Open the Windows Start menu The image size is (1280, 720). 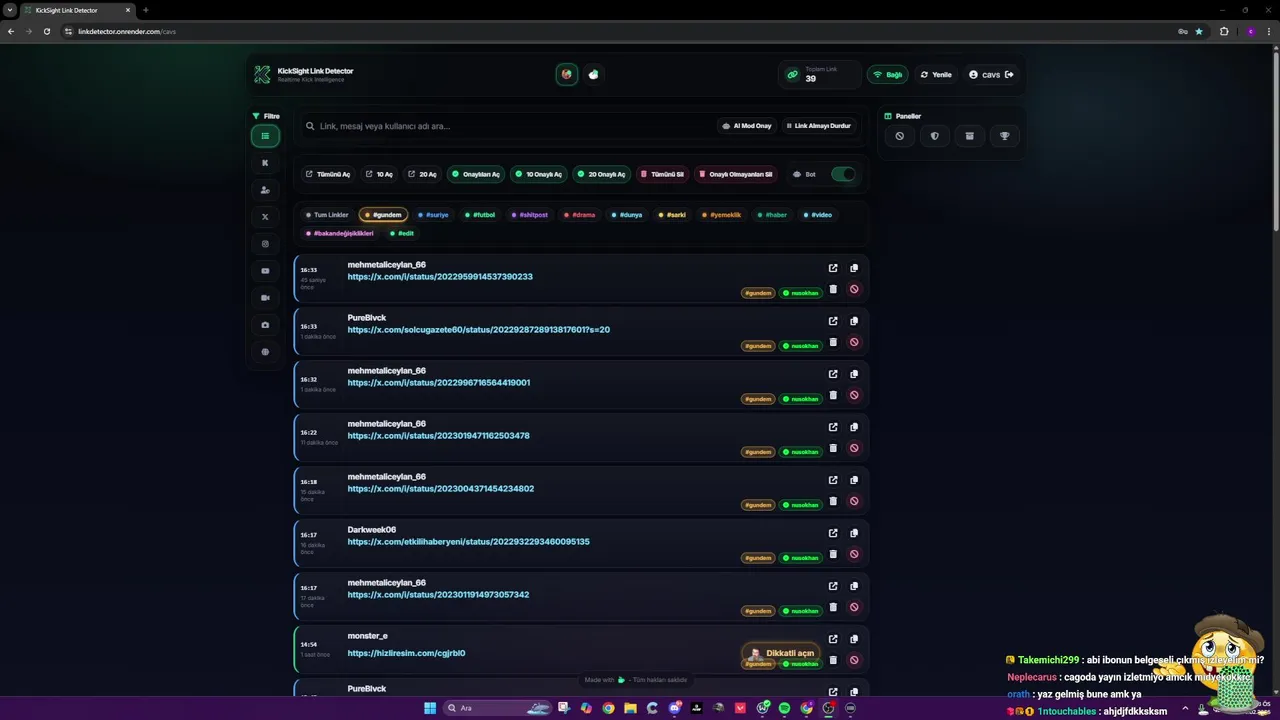[x=430, y=708]
